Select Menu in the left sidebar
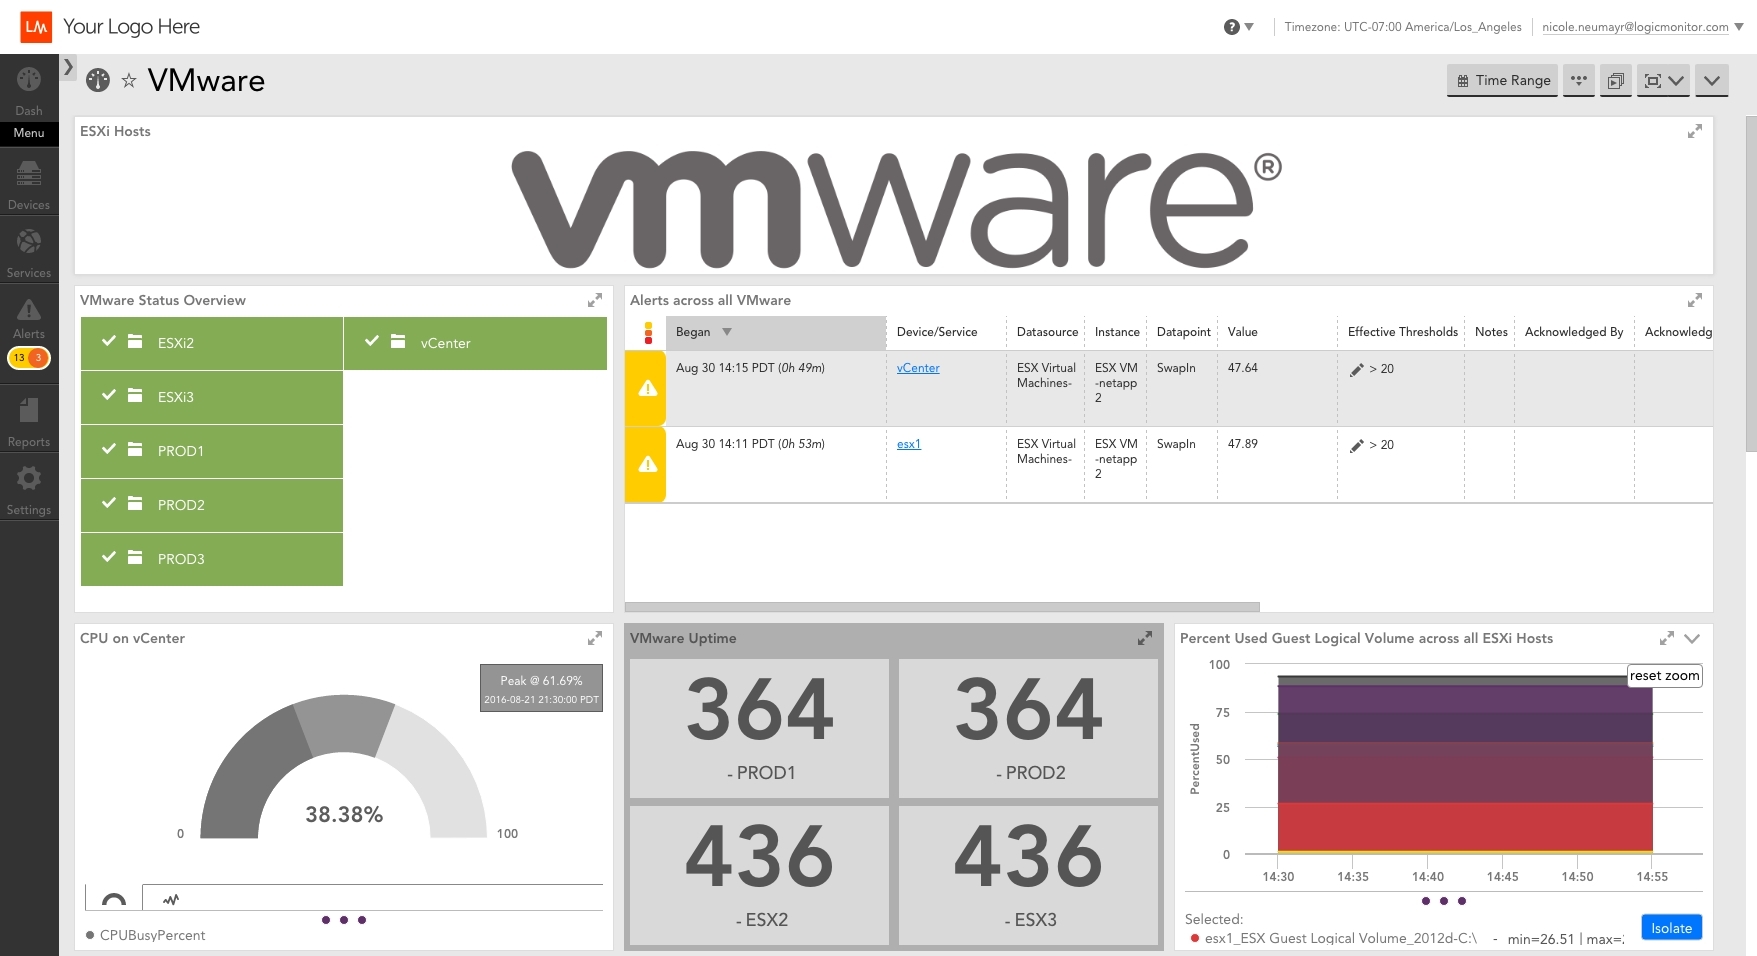1757x956 pixels. (29, 133)
